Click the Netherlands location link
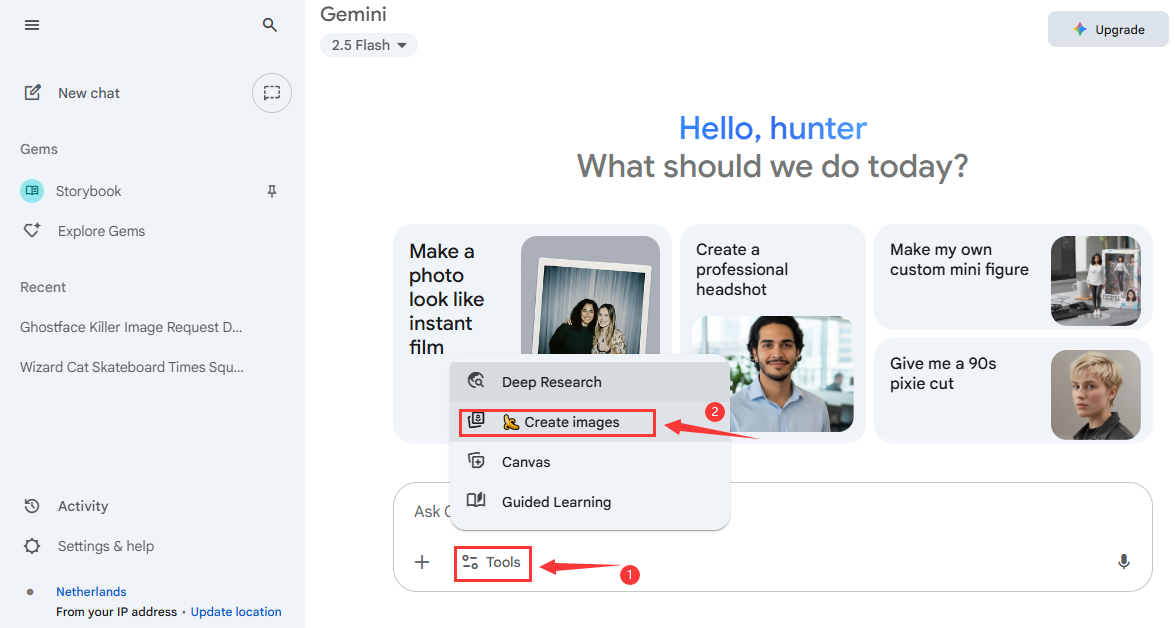The width and height of the screenshot is (1175, 628). [91, 592]
